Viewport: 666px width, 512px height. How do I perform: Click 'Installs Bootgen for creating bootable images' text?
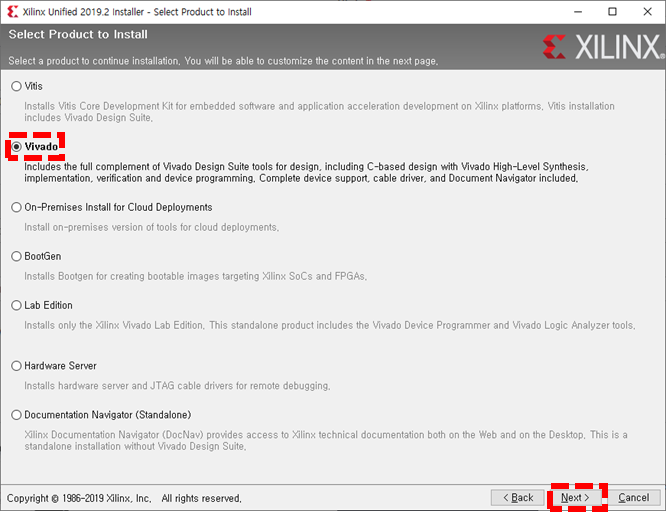pyautogui.click(x=195, y=276)
